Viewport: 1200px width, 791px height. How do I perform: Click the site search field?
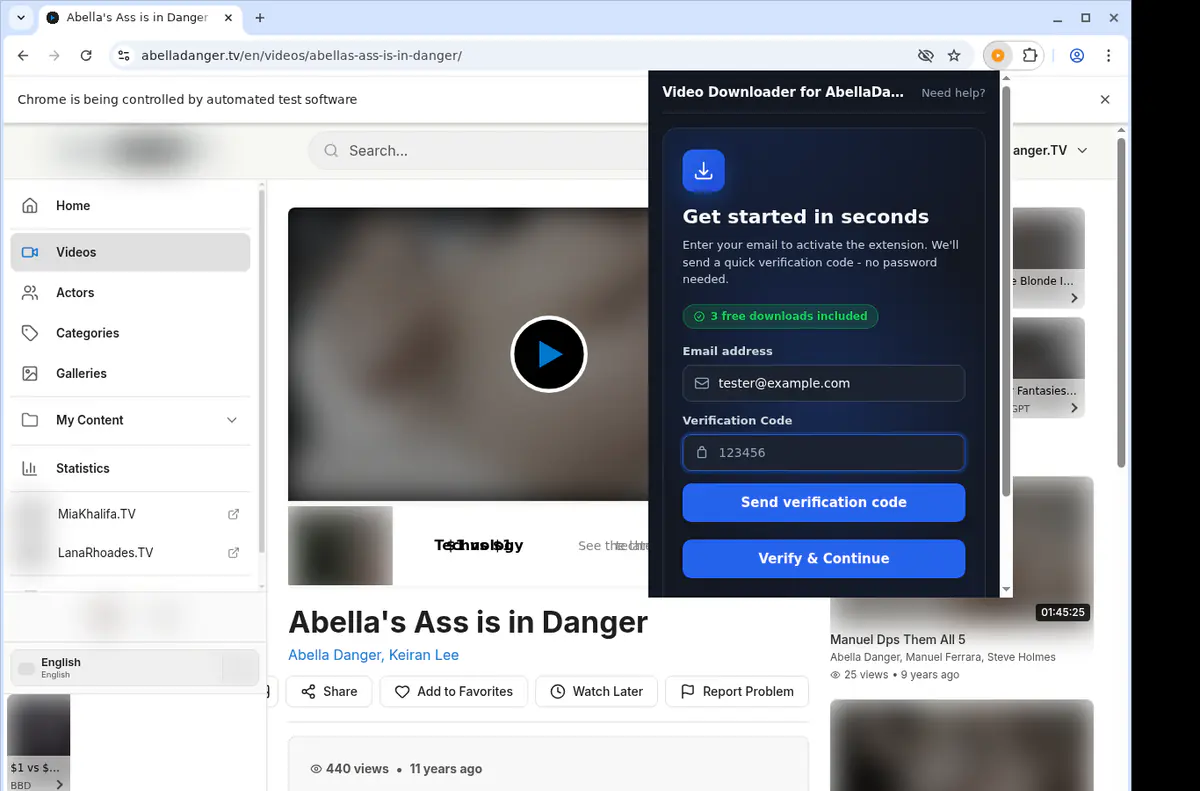point(480,151)
